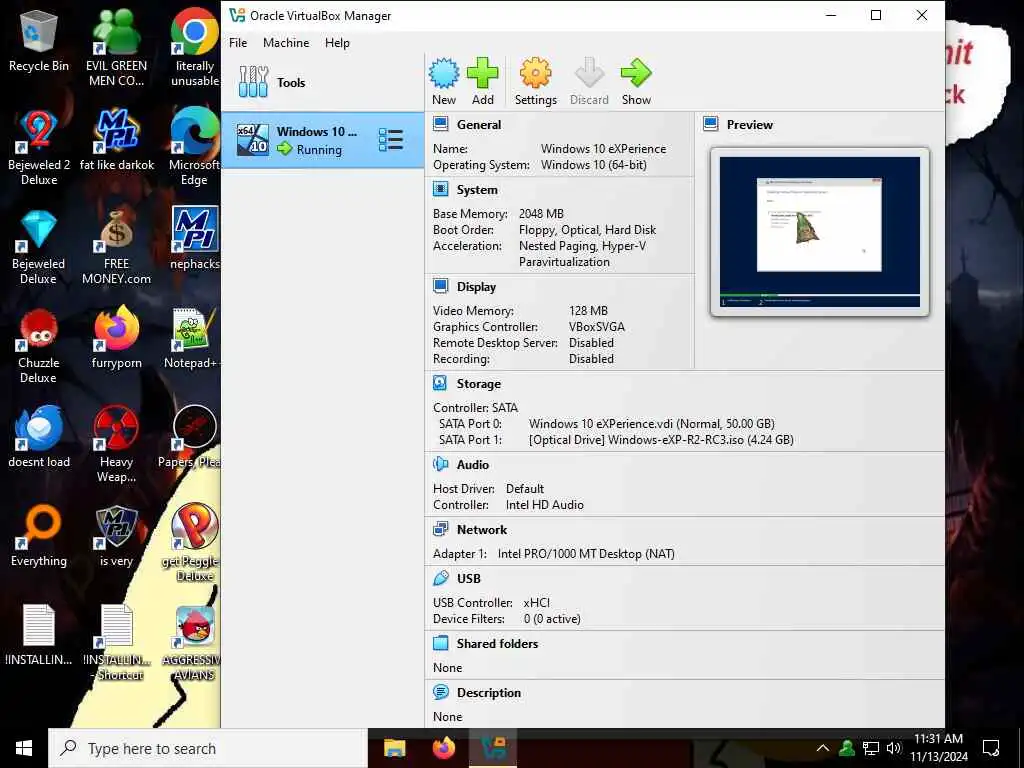Click the Notepad++ desktop icon
The image size is (1024, 768).
[192, 338]
